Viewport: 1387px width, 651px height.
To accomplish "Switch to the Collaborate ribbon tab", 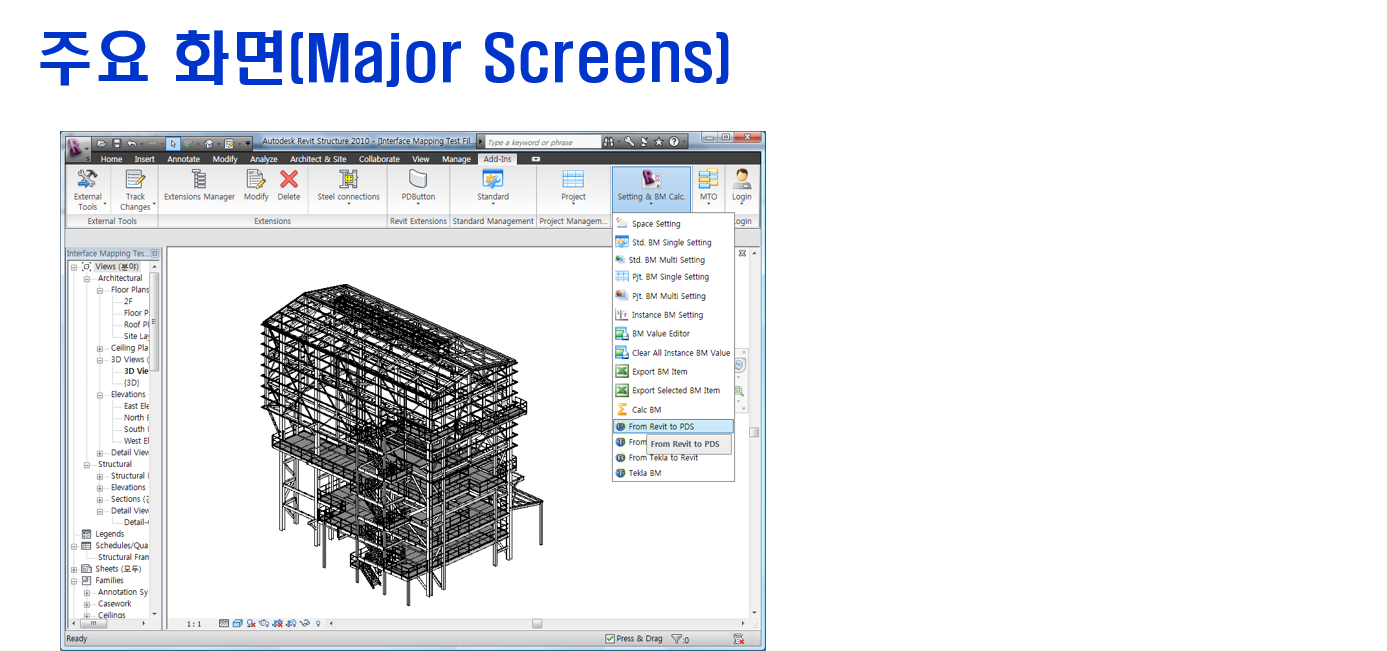I will point(379,159).
